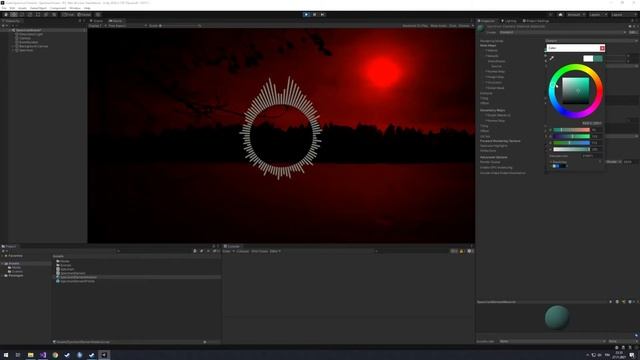Click the Step frame button
Viewport: 640px width, 360px height.
click(x=322, y=15)
